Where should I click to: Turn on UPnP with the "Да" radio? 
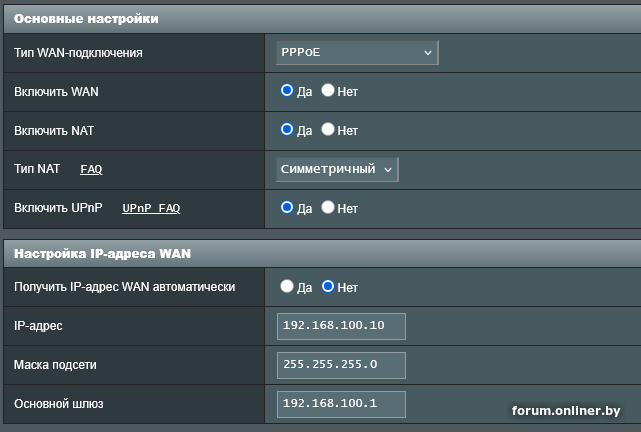click(287, 208)
